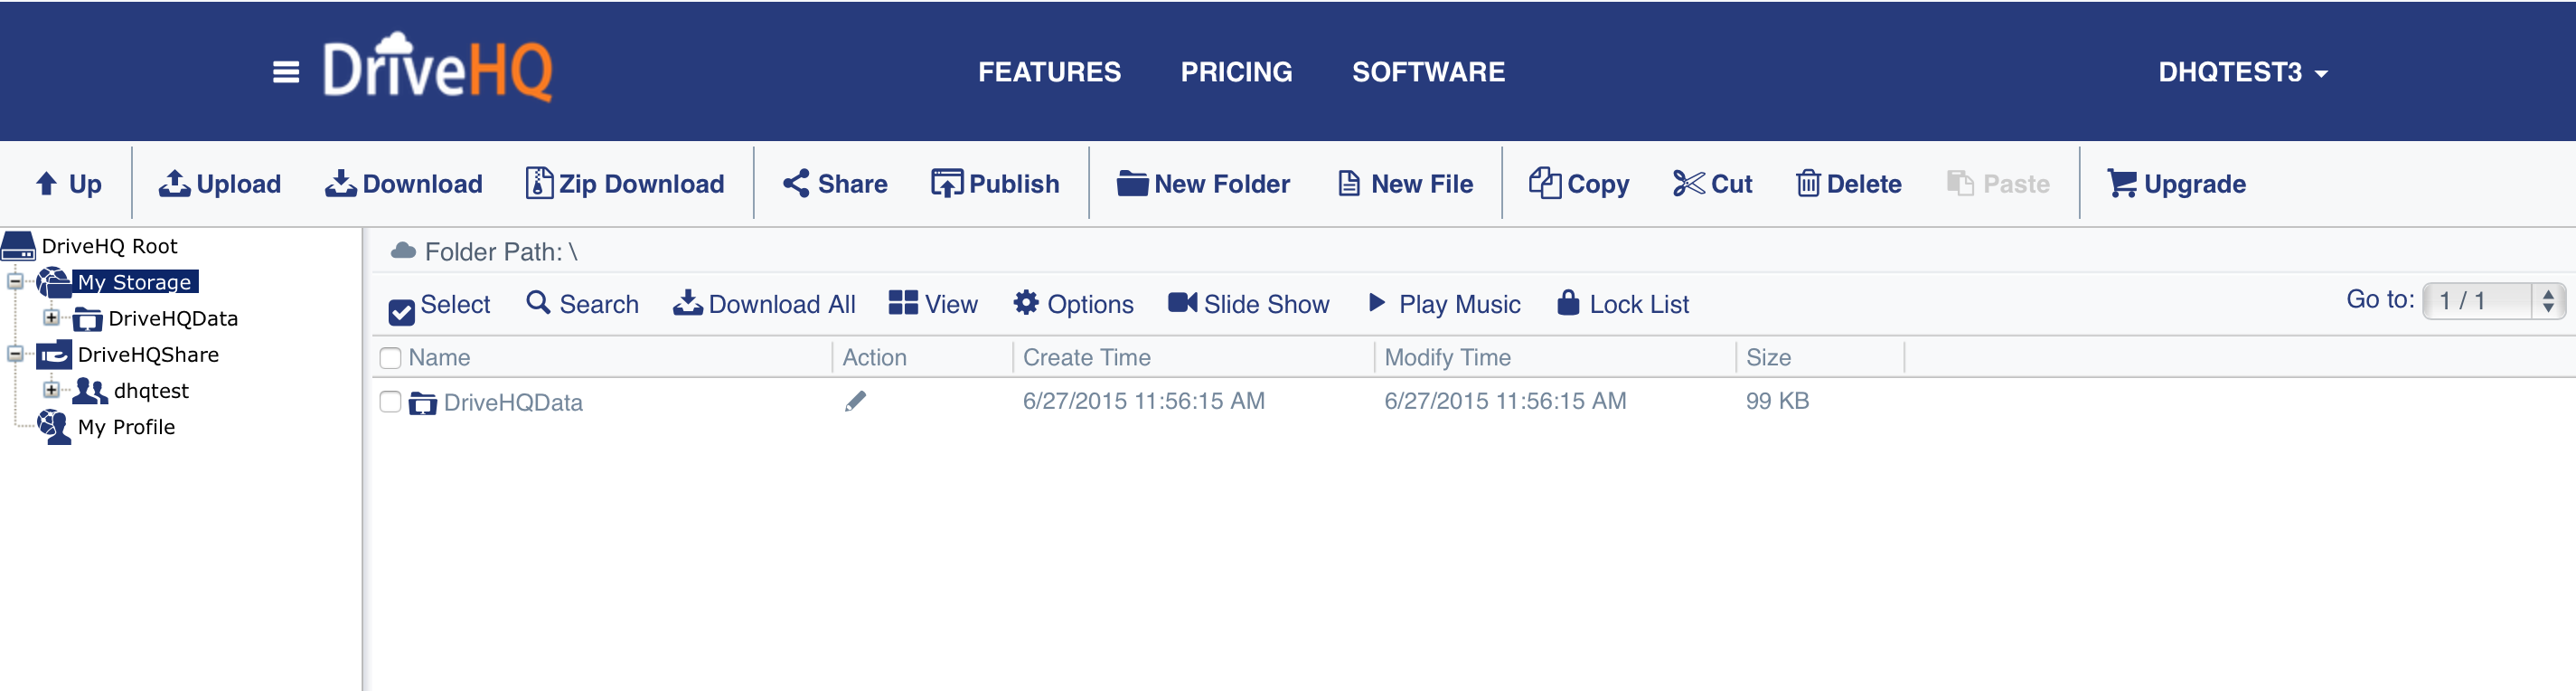The height and width of the screenshot is (691, 2576).
Task: Open the DHQTEST3 account dropdown
Action: (2242, 72)
